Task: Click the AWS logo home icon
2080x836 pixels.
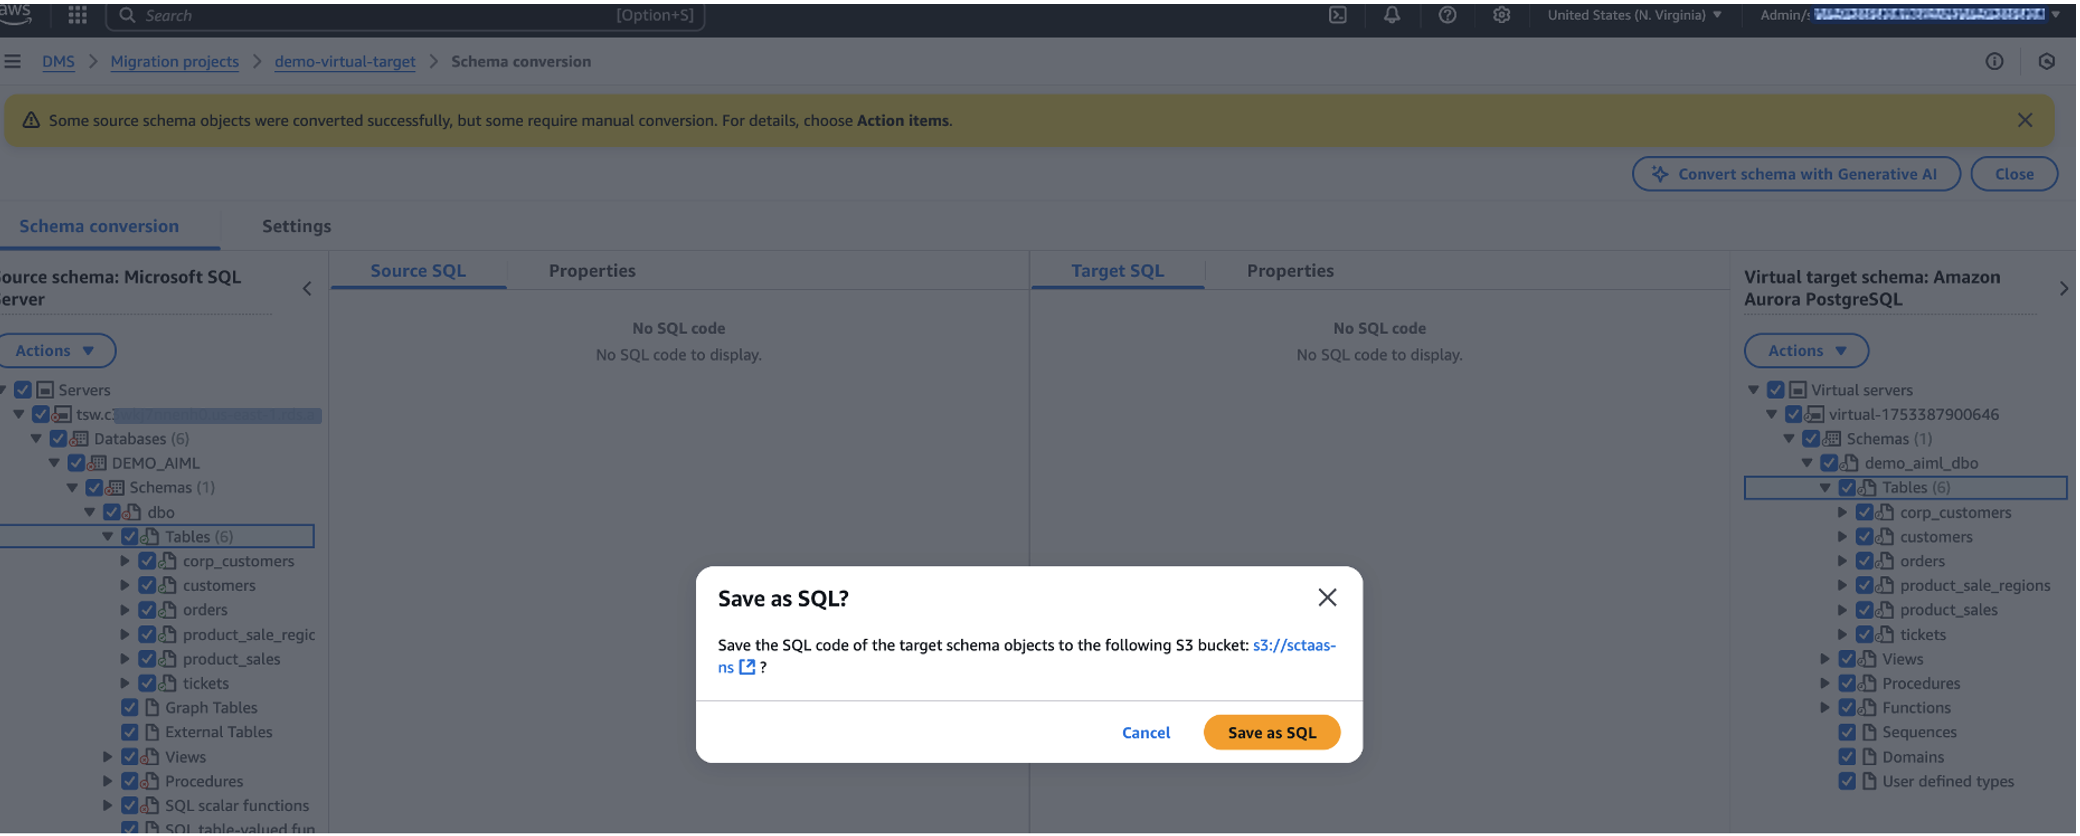Action: pyautogui.click(x=16, y=12)
